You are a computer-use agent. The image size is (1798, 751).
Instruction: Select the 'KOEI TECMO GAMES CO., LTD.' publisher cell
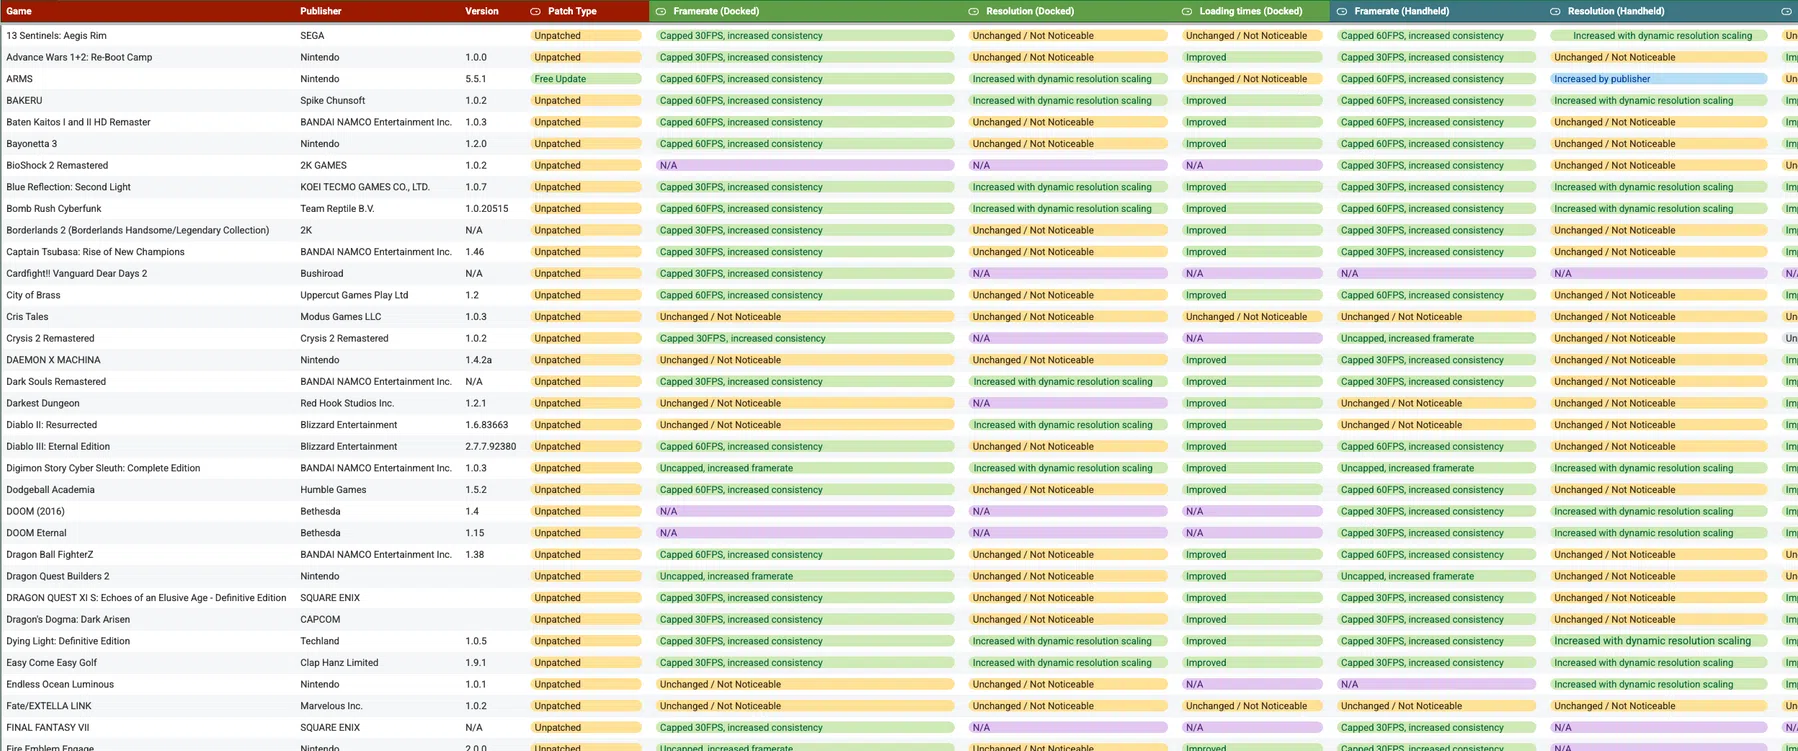coord(365,188)
